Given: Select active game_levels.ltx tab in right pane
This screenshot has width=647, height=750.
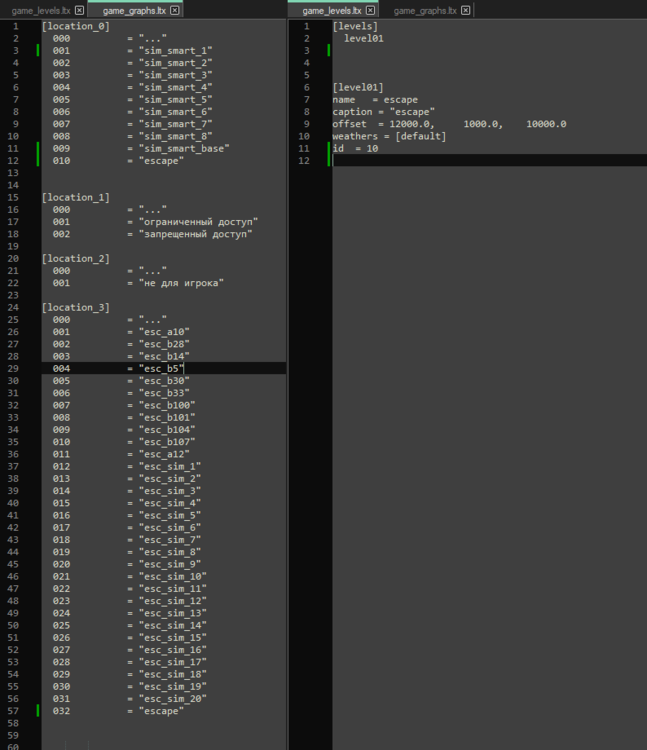Looking at the screenshot, I should tap(330, 10).
